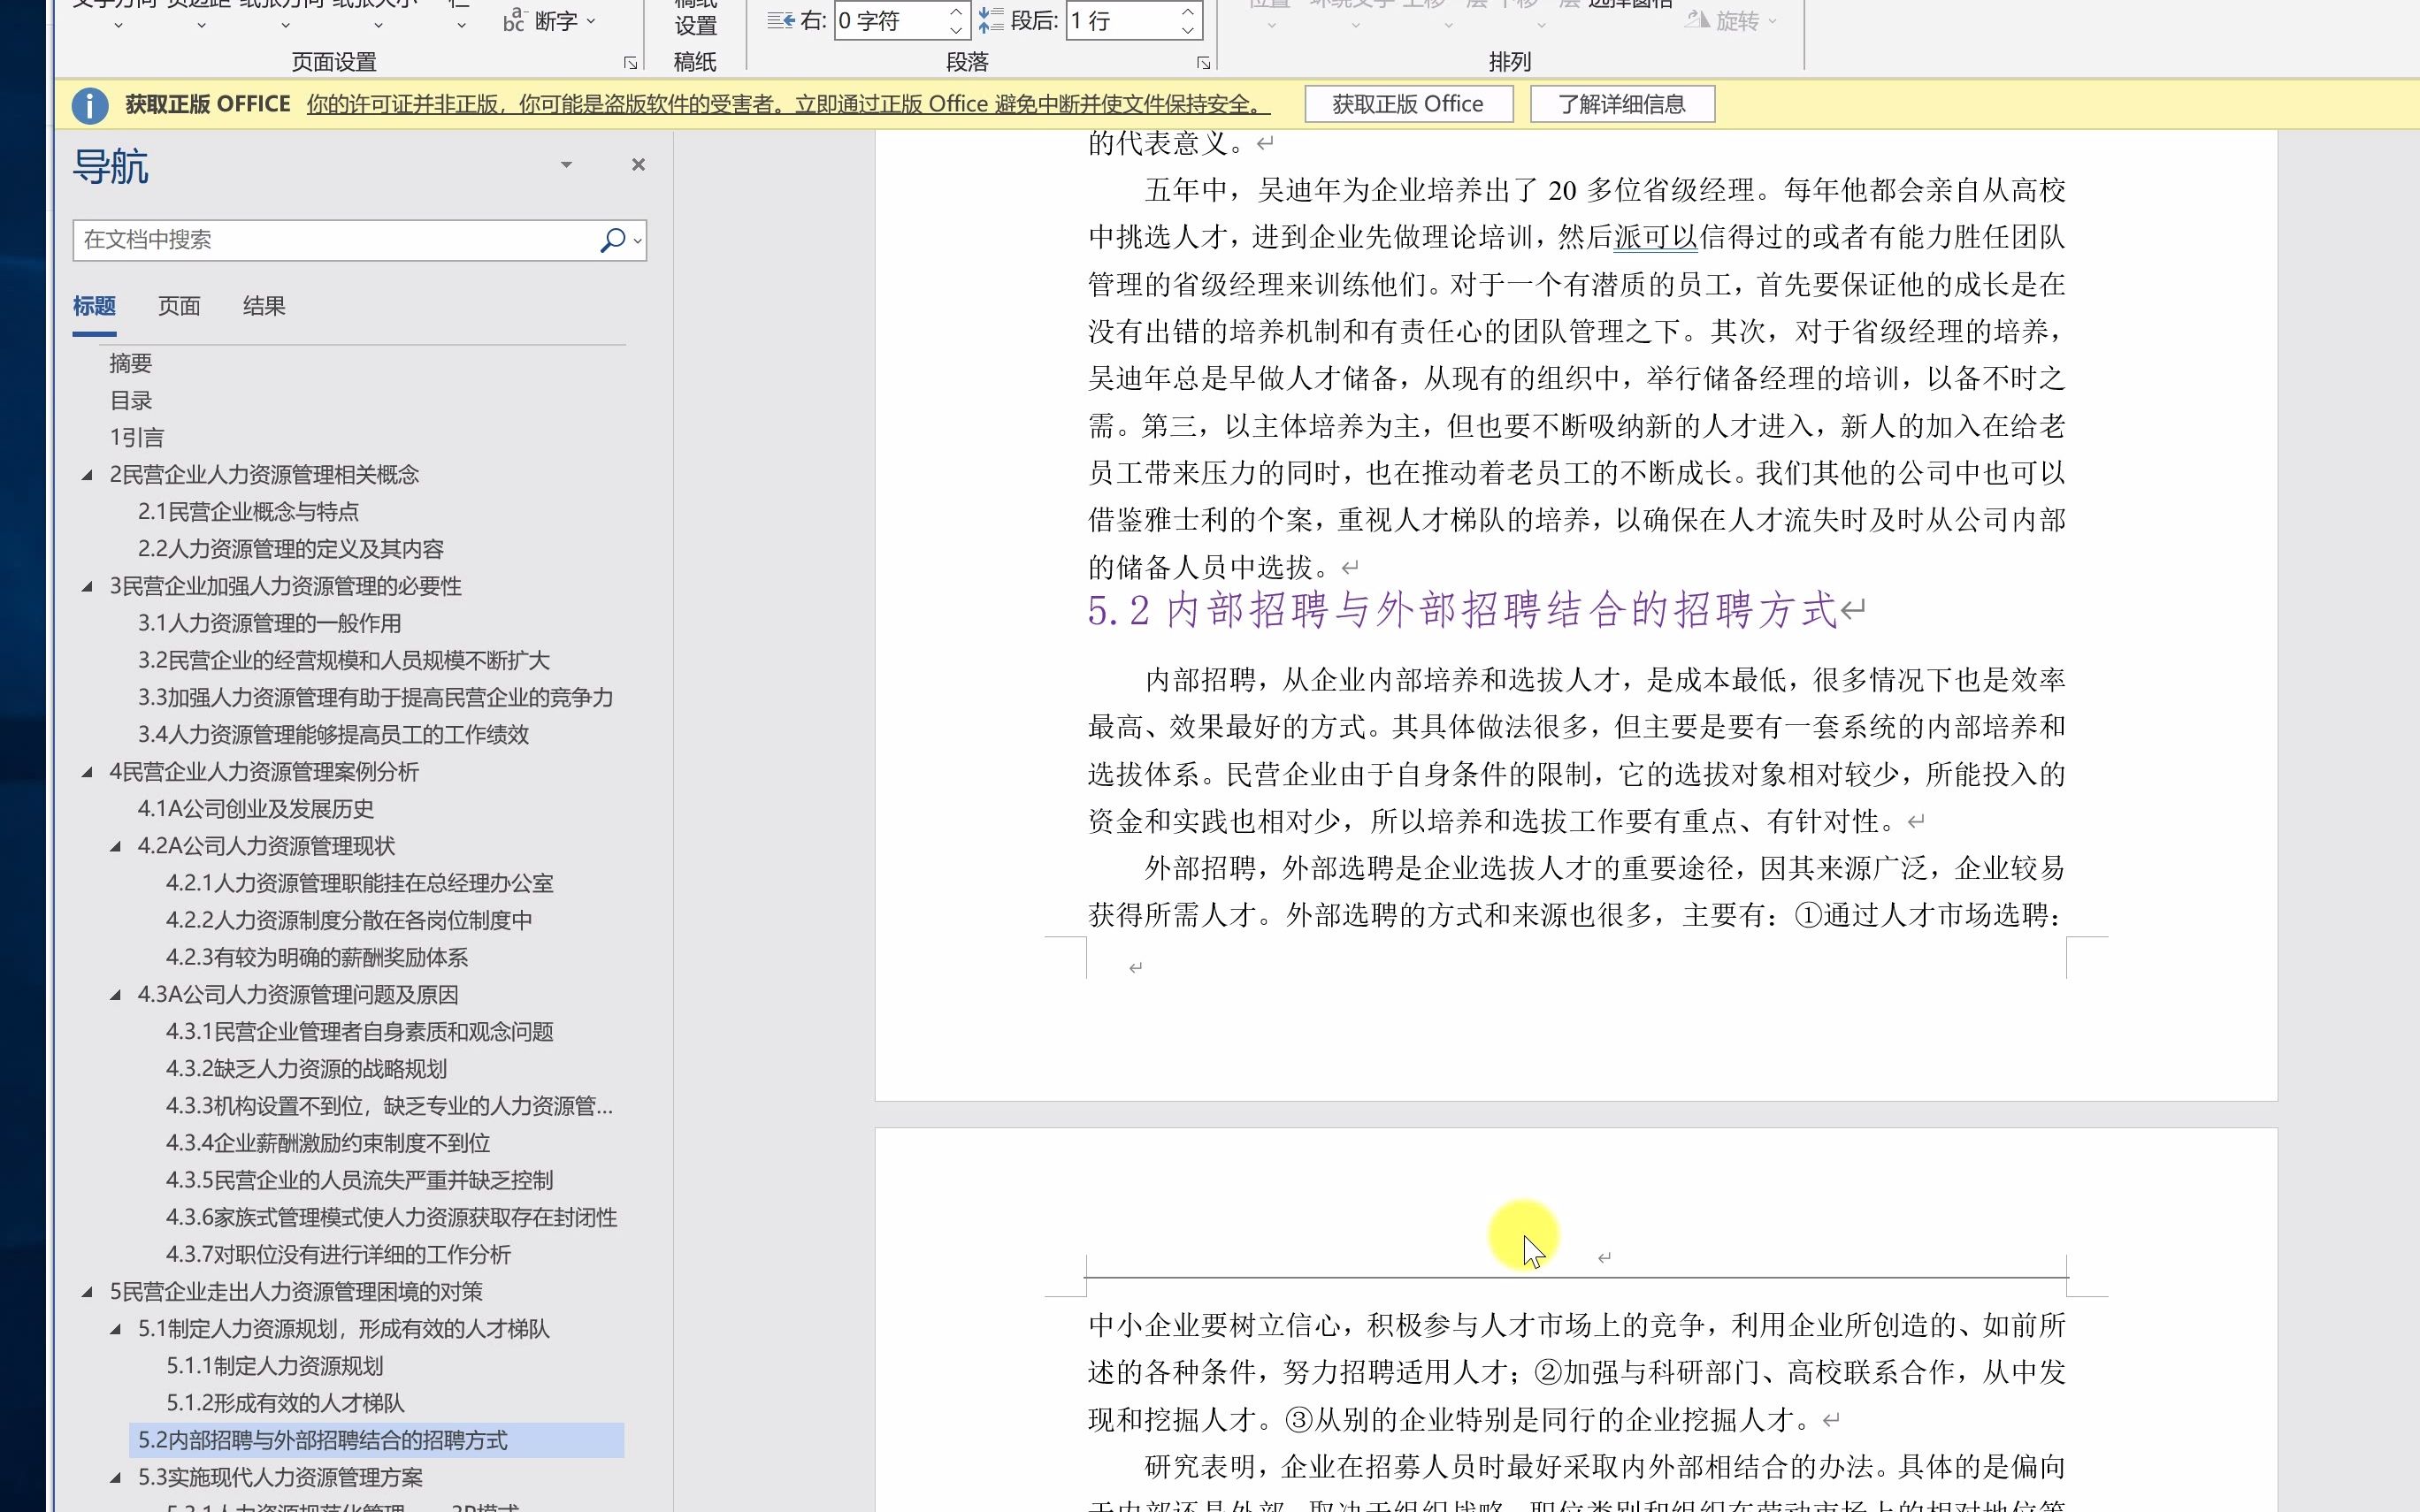Go to 4.3.7对职位没有进行详细的工作分析
This screenshot has width=2420, height=1512.
click(338, 1254)
